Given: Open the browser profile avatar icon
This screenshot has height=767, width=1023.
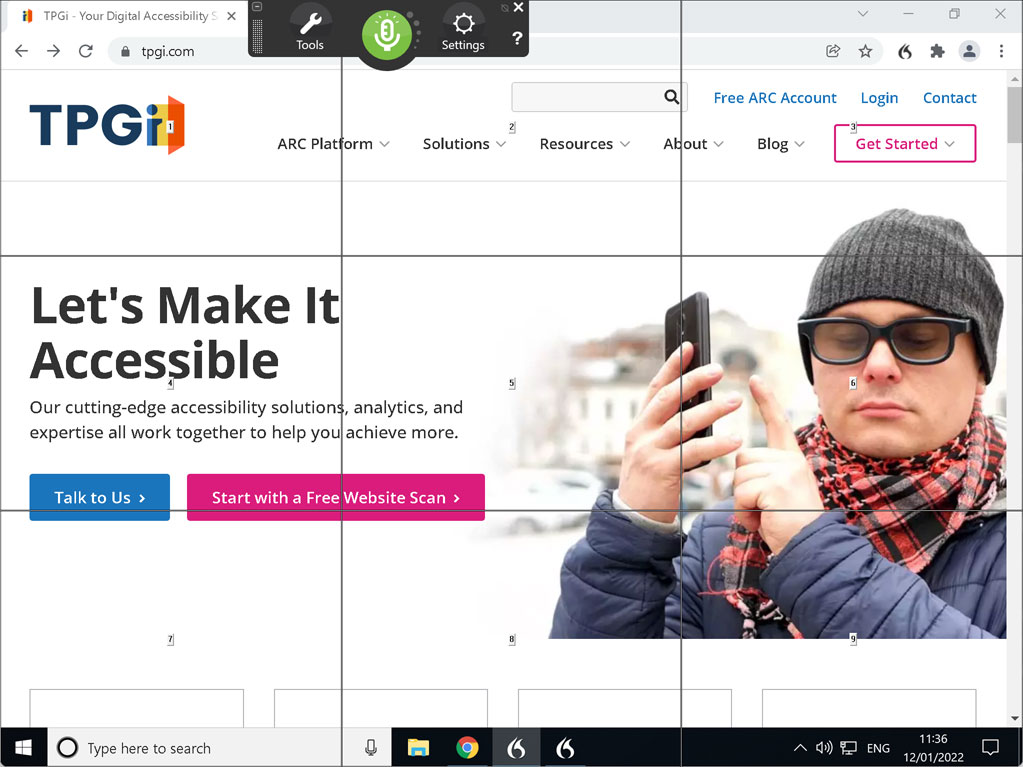Looking at the screenshot, I should coord(969,51).
